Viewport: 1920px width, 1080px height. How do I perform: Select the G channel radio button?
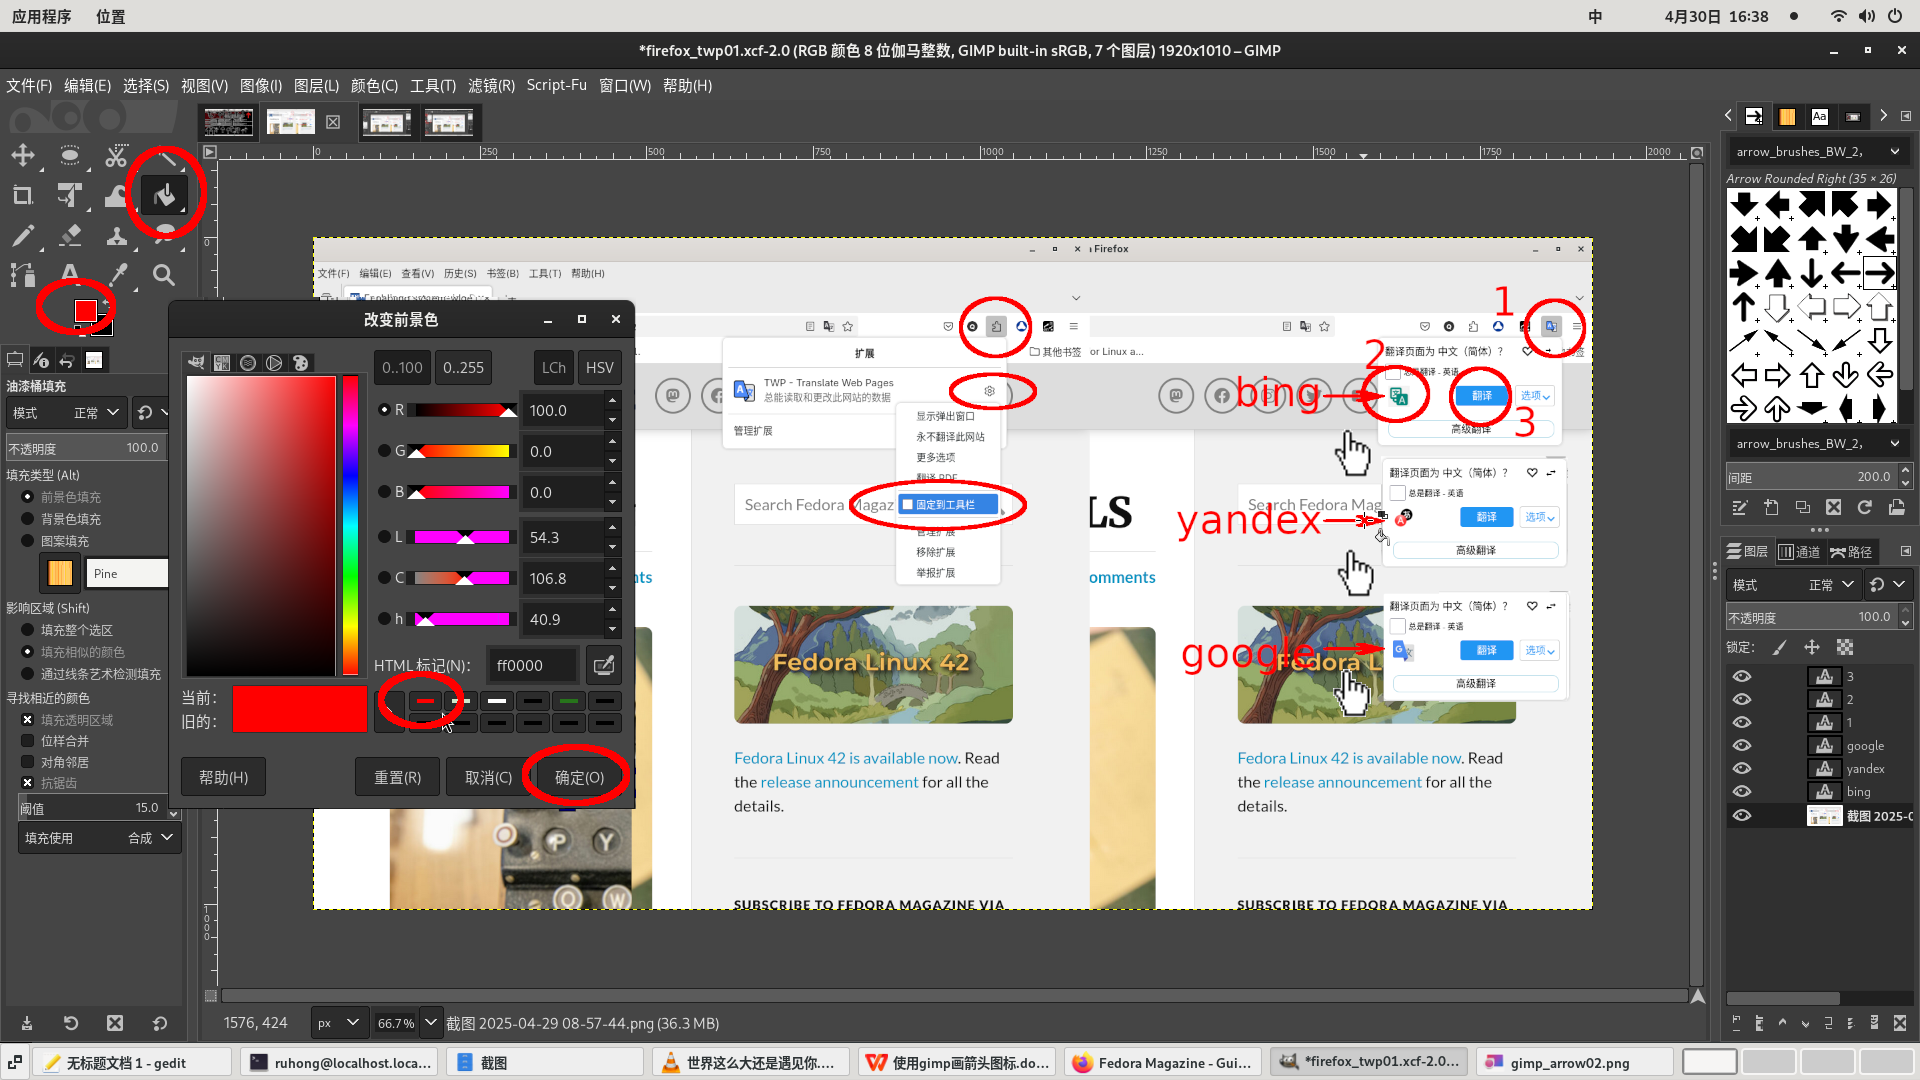(384, 451)
